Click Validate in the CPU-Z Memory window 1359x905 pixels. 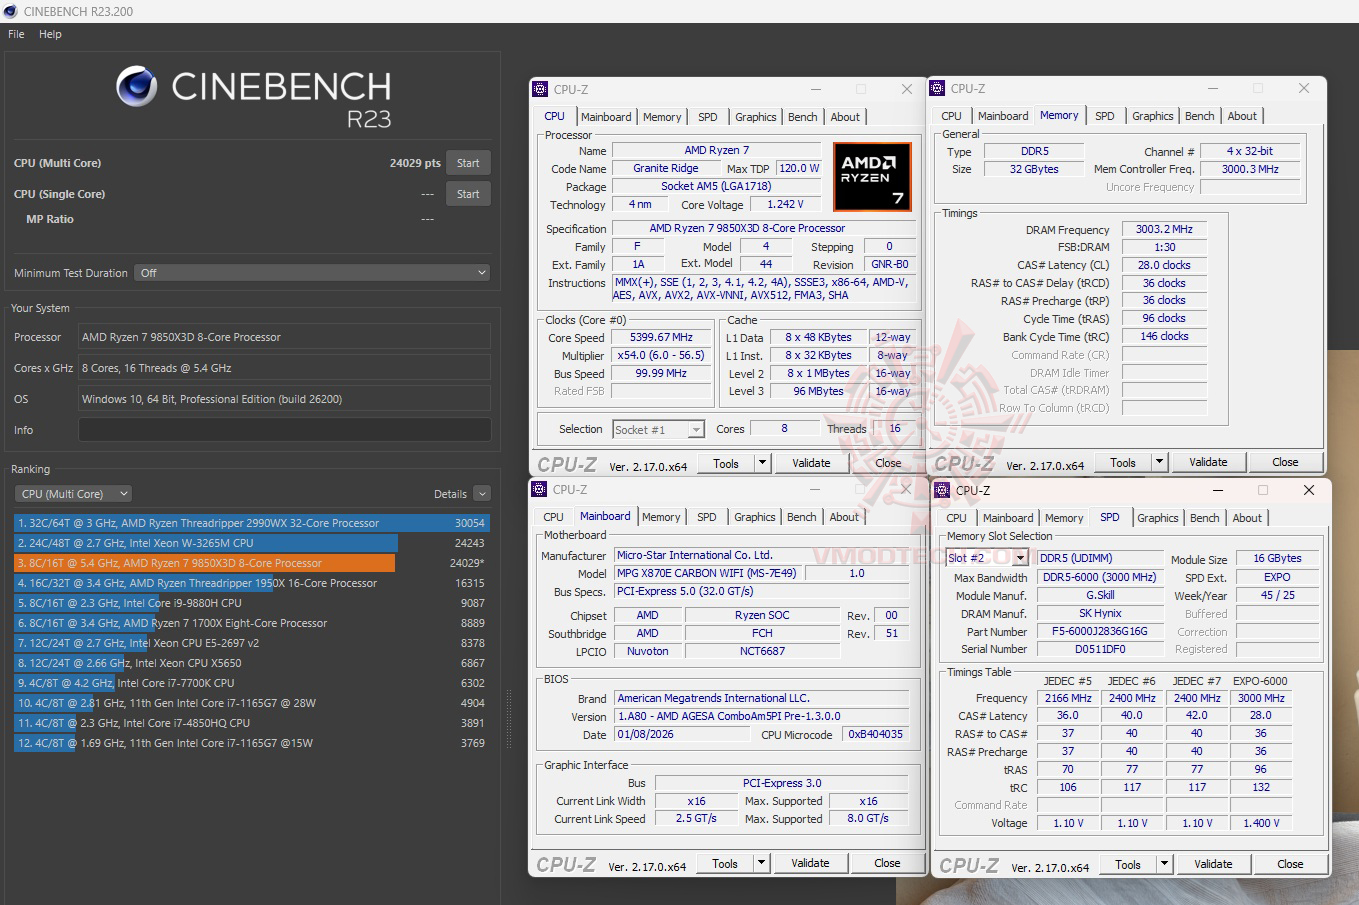[1208, 462]
